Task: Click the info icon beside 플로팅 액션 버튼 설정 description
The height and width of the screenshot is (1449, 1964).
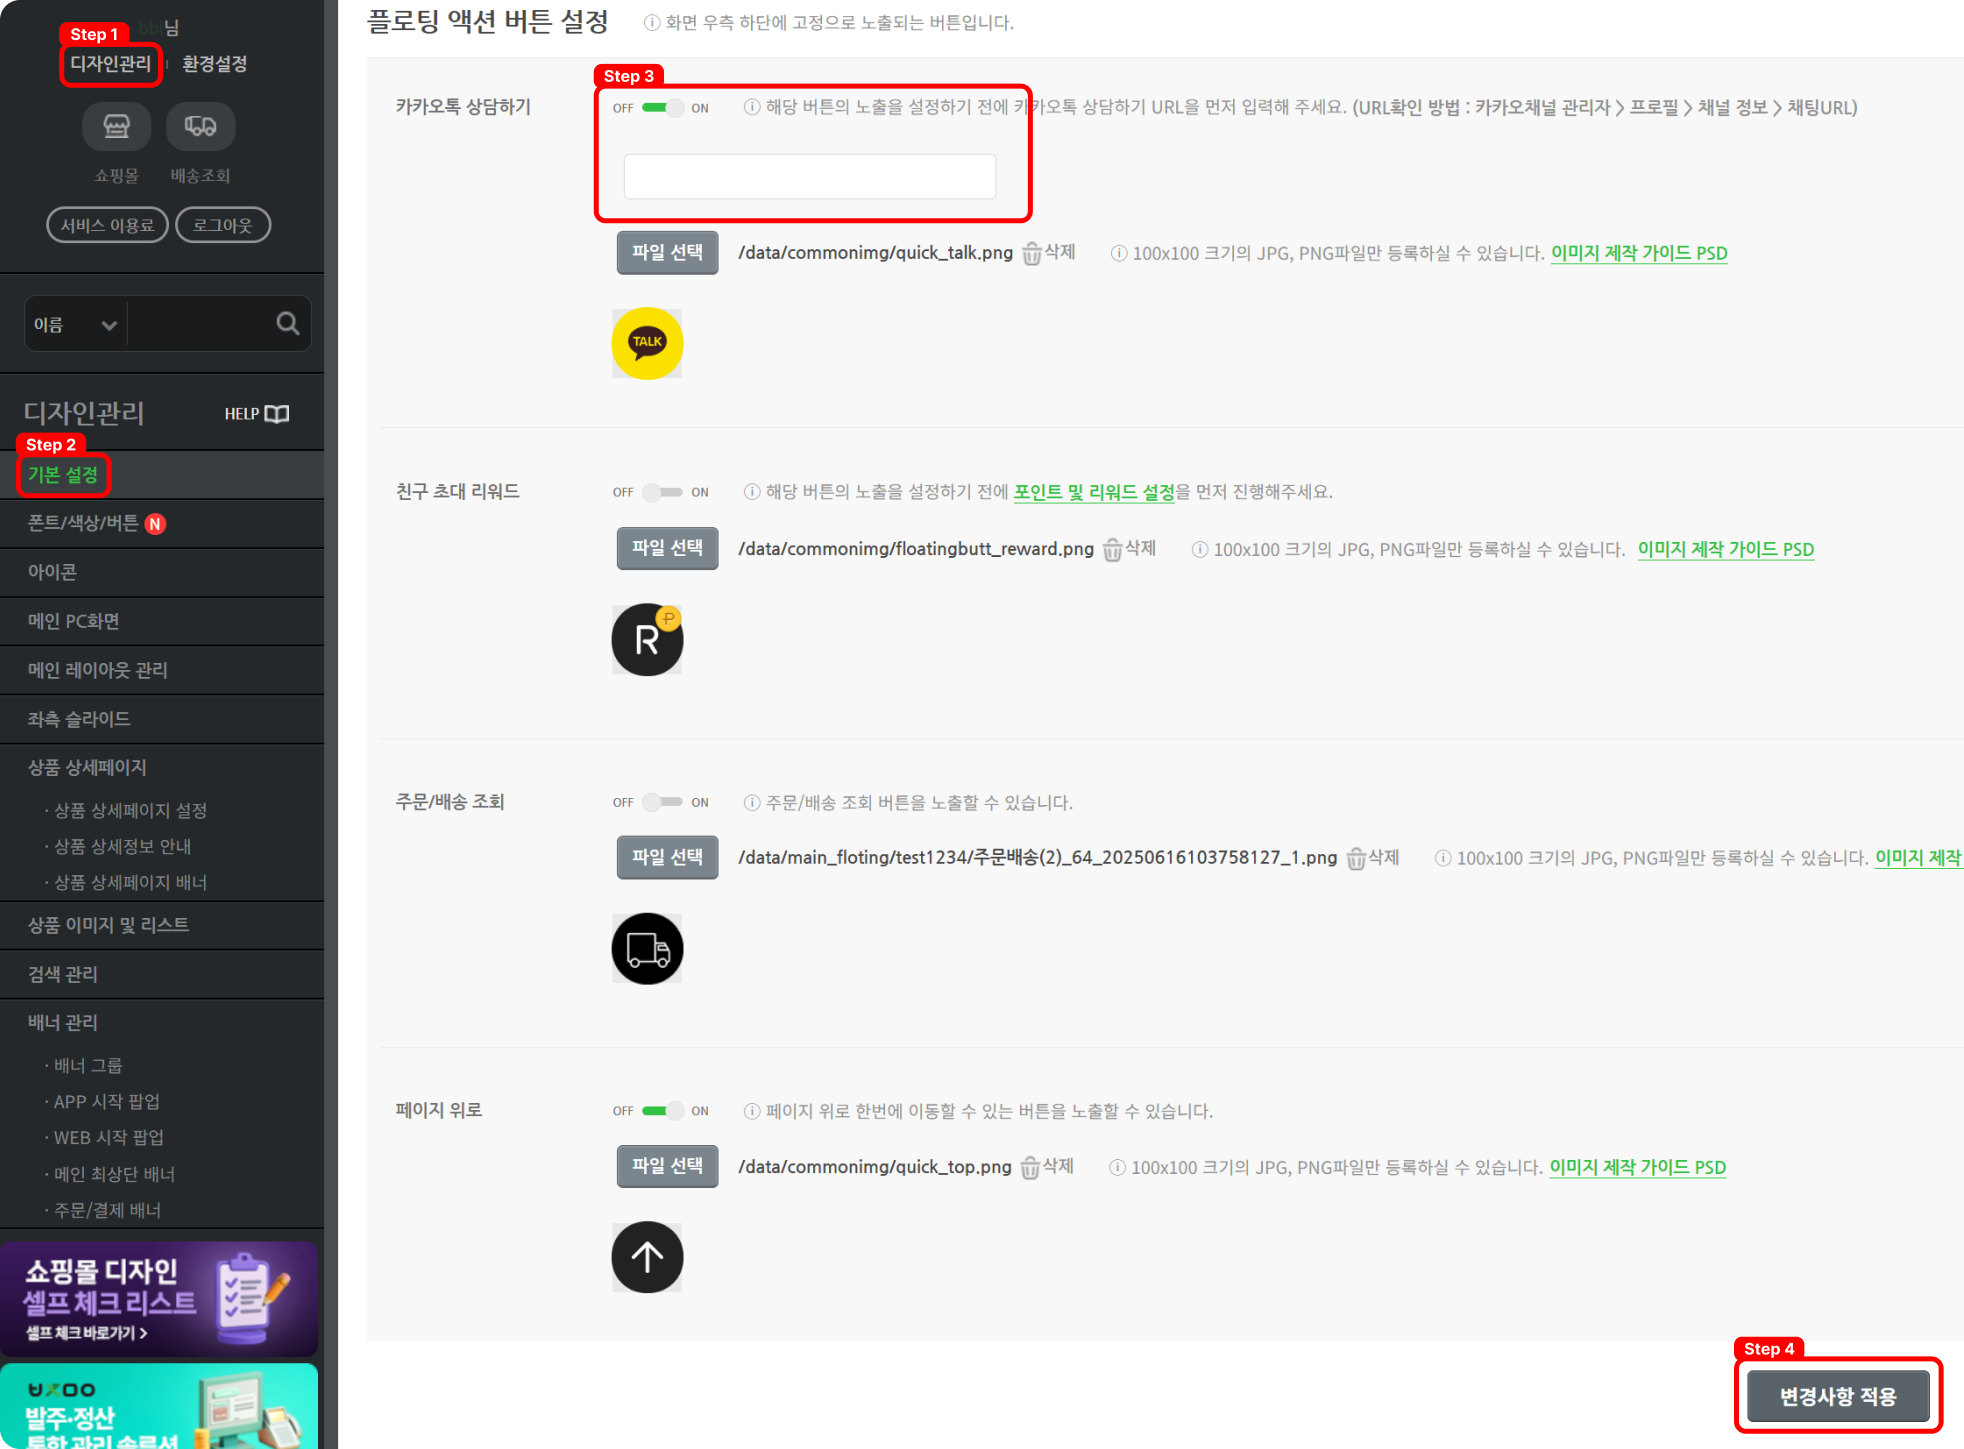Action: [x=652, y=23]
